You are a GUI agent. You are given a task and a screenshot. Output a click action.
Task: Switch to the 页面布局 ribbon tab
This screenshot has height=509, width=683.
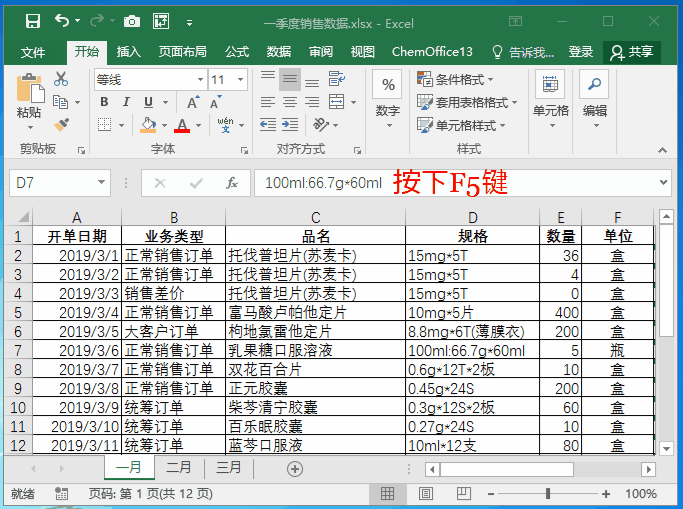[183, 52]
